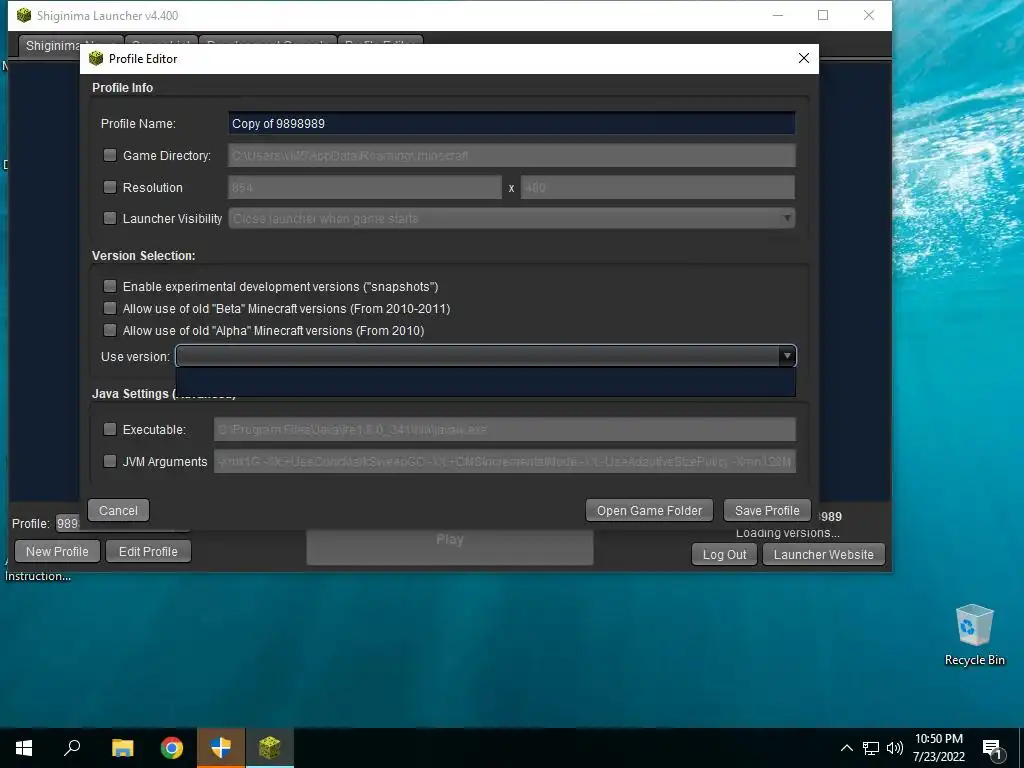Switch to the Shiginima News tab

click(x=51, y=46)
